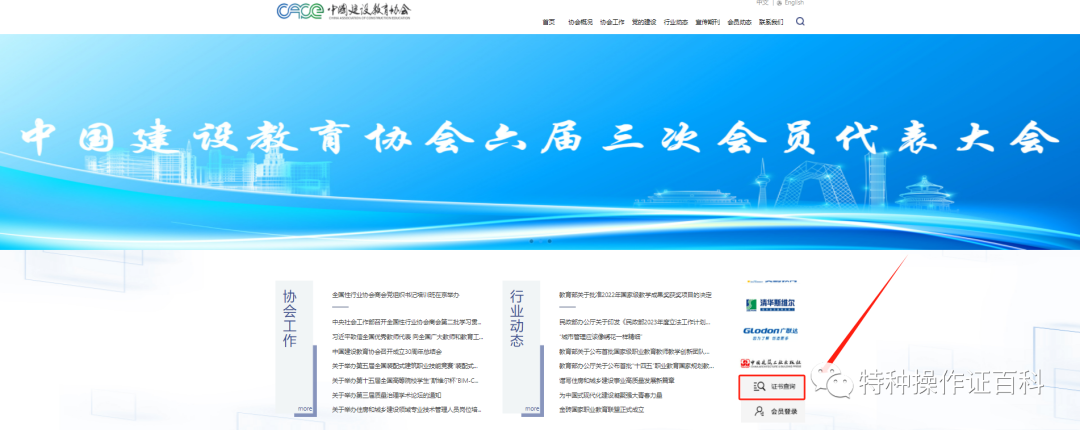Viewport: 1080px width, 430px height.
Task: Open the 党的建设 menu item
Action: coord(644,22)
